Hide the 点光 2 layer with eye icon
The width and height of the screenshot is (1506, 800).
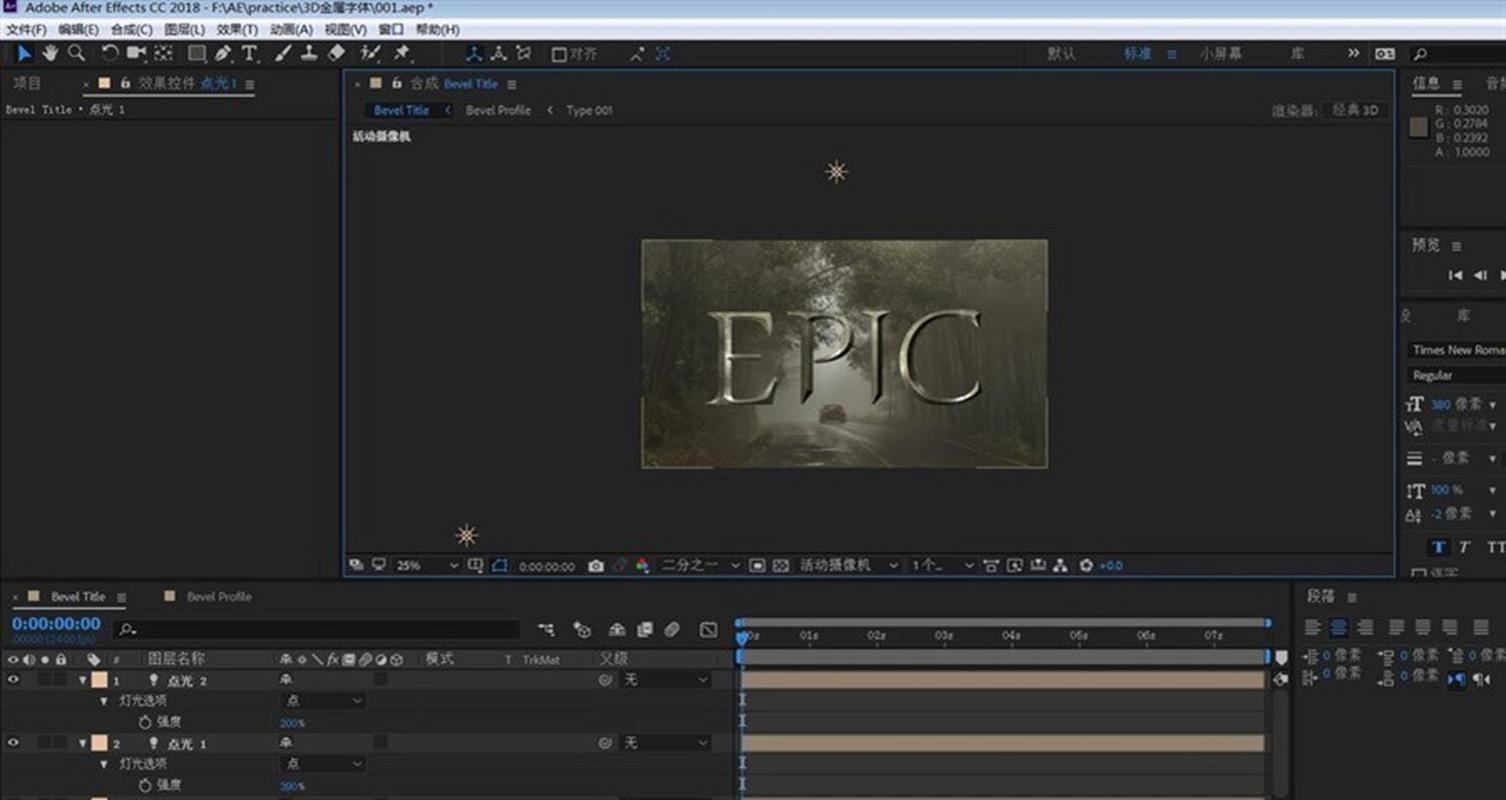(14, 680)
